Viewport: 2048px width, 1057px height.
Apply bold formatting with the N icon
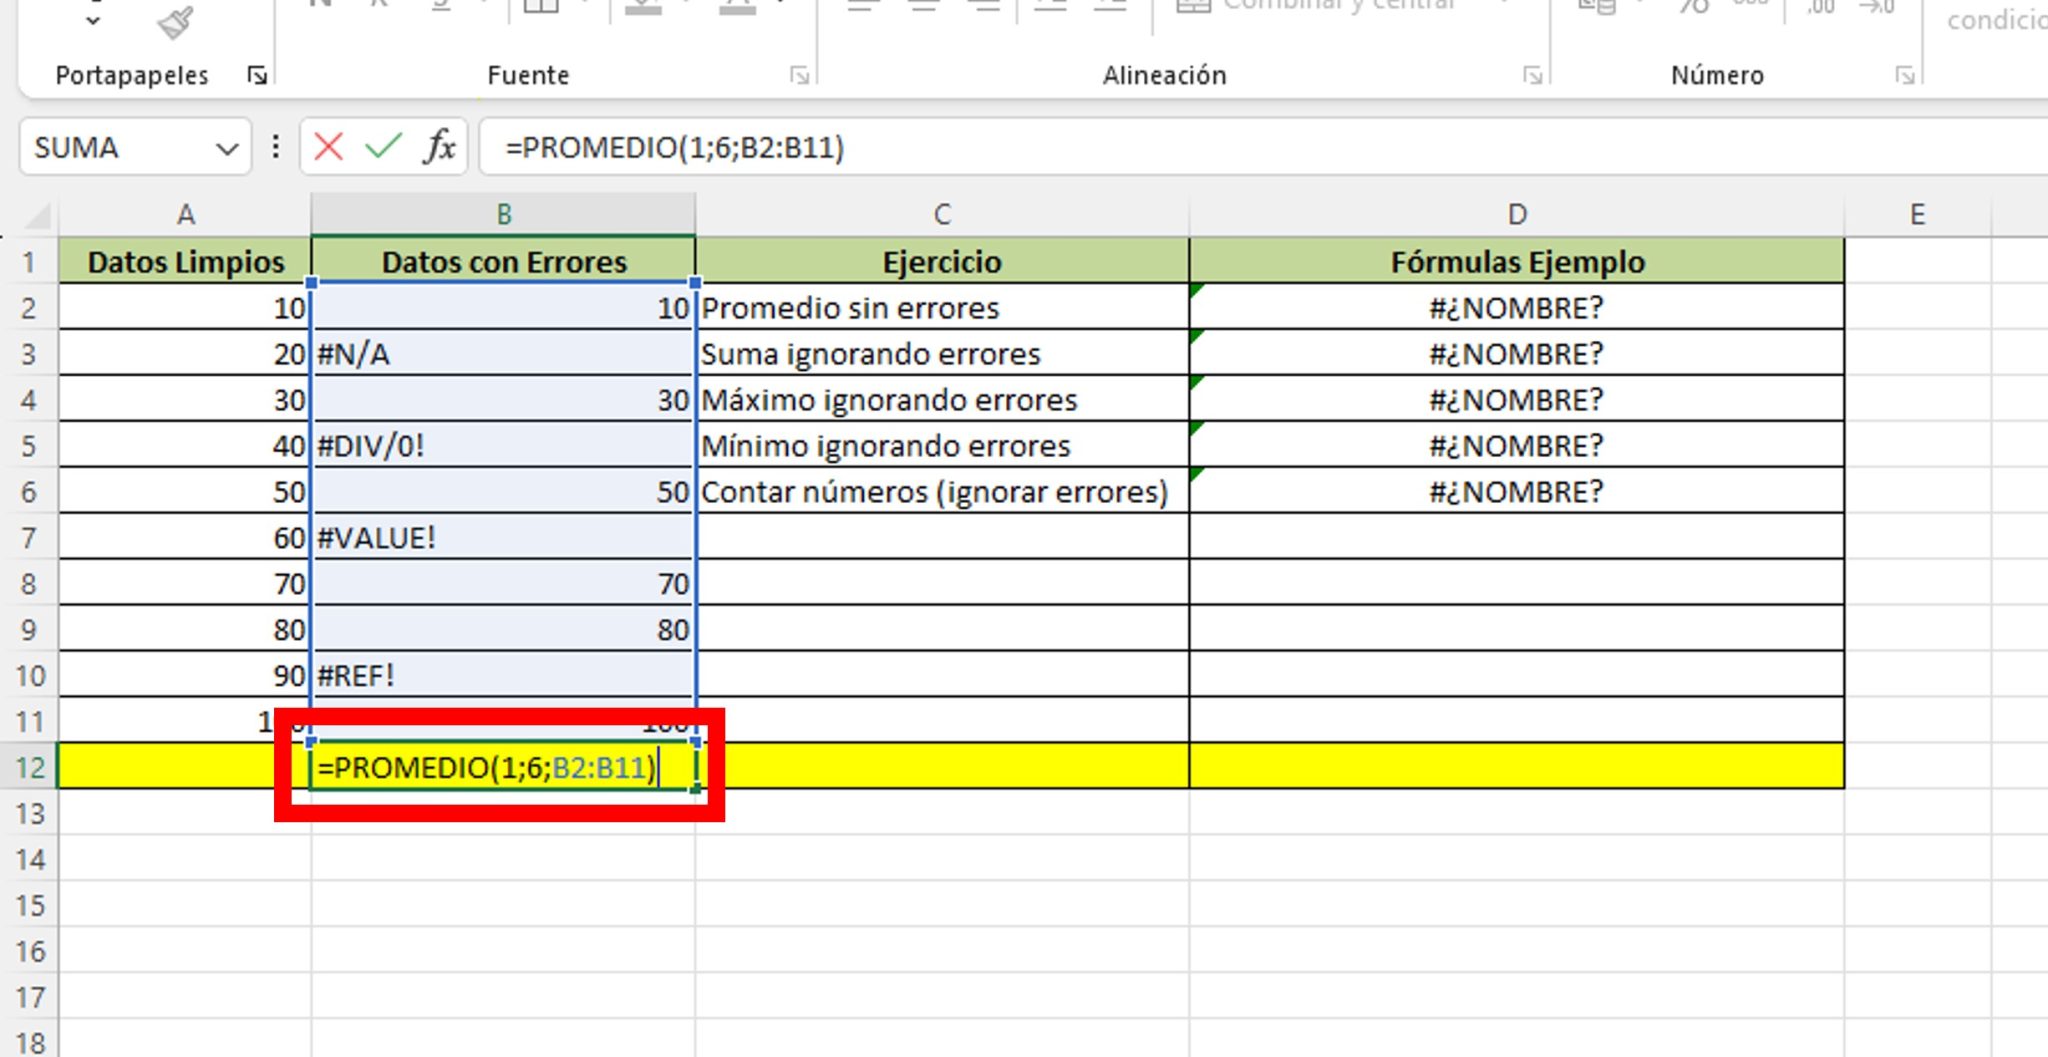tap(322, 5)
